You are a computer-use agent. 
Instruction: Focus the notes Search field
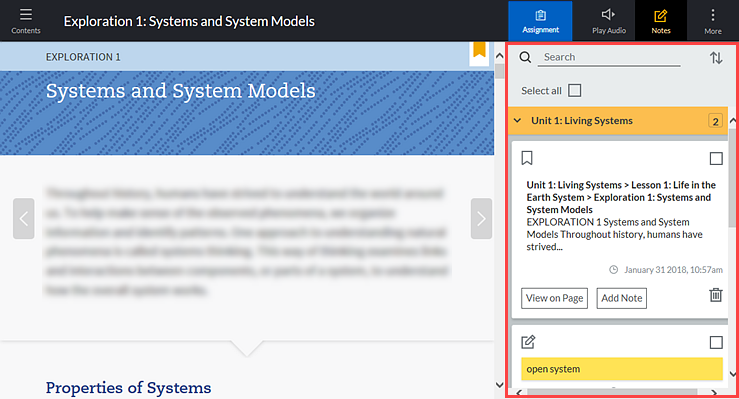click(609, 57)
